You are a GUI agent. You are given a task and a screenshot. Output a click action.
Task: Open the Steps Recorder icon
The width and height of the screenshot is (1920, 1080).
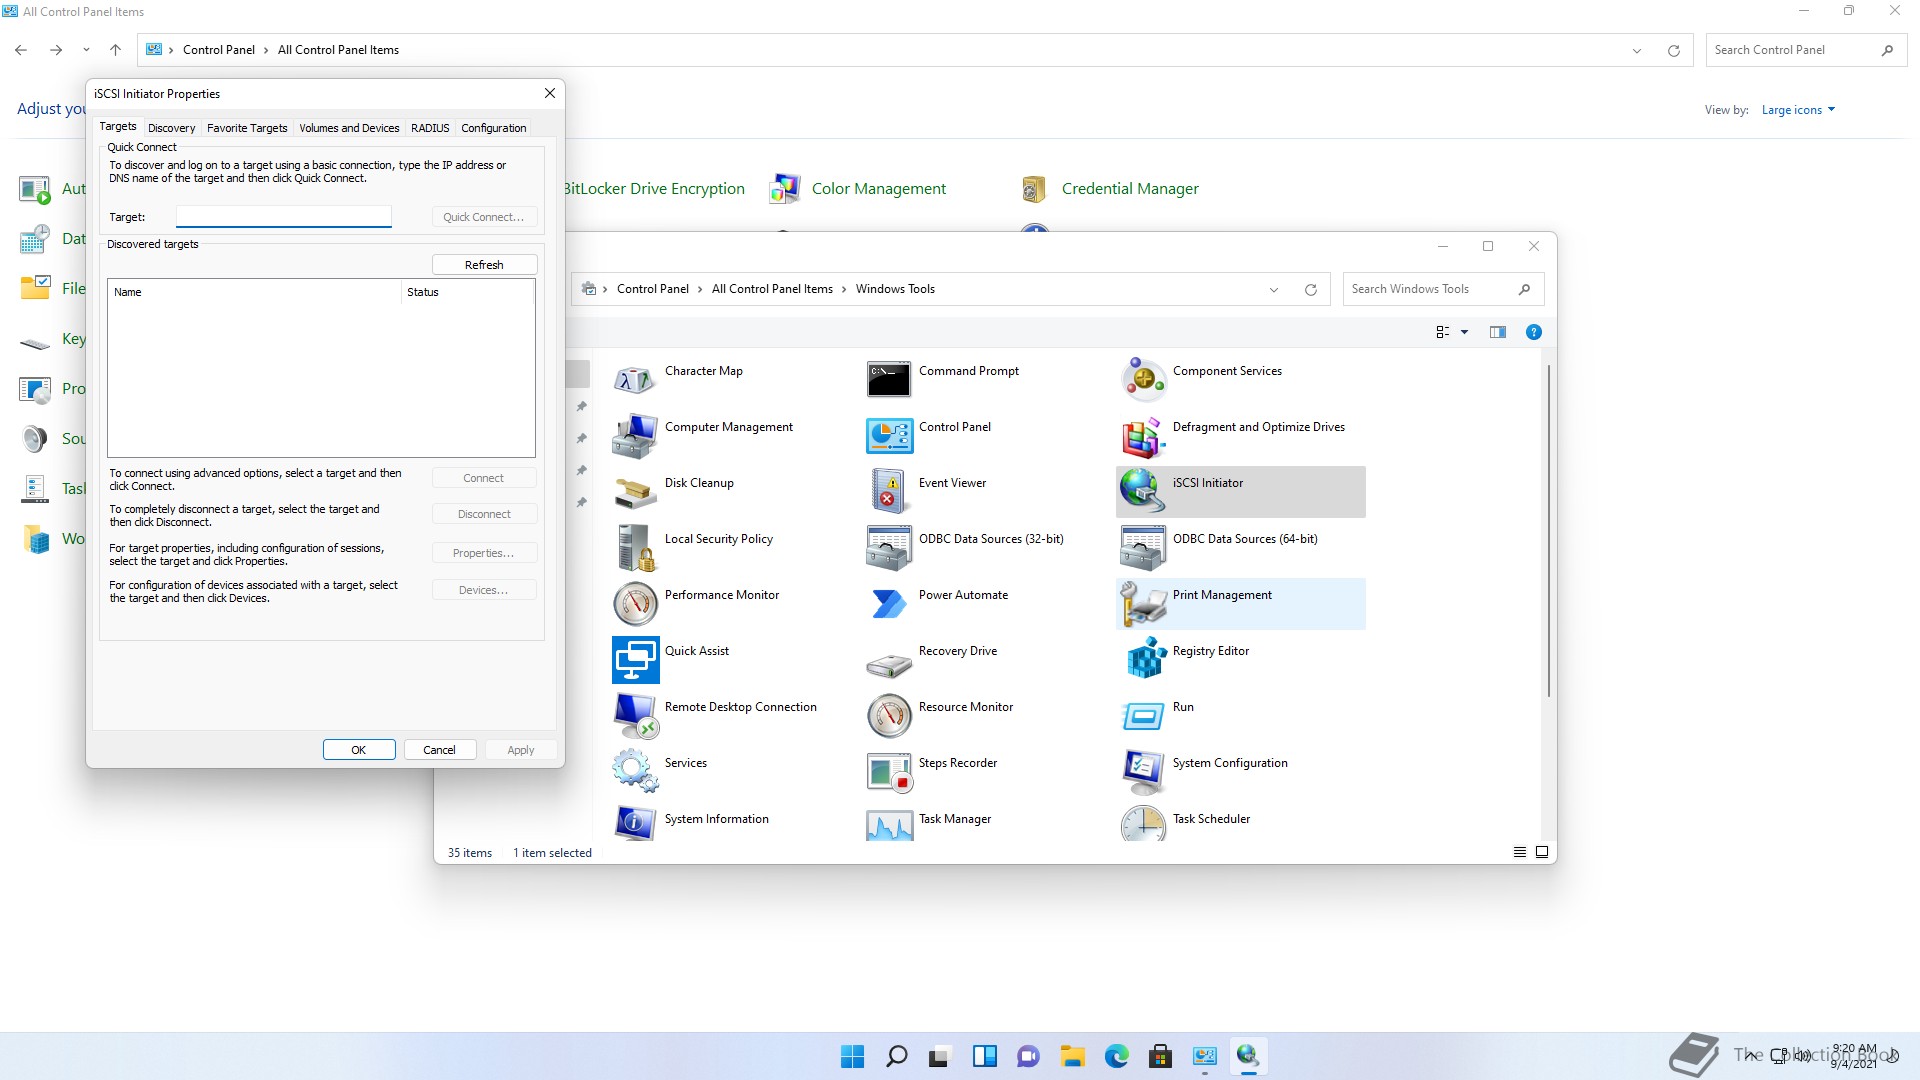coord(889,772)
